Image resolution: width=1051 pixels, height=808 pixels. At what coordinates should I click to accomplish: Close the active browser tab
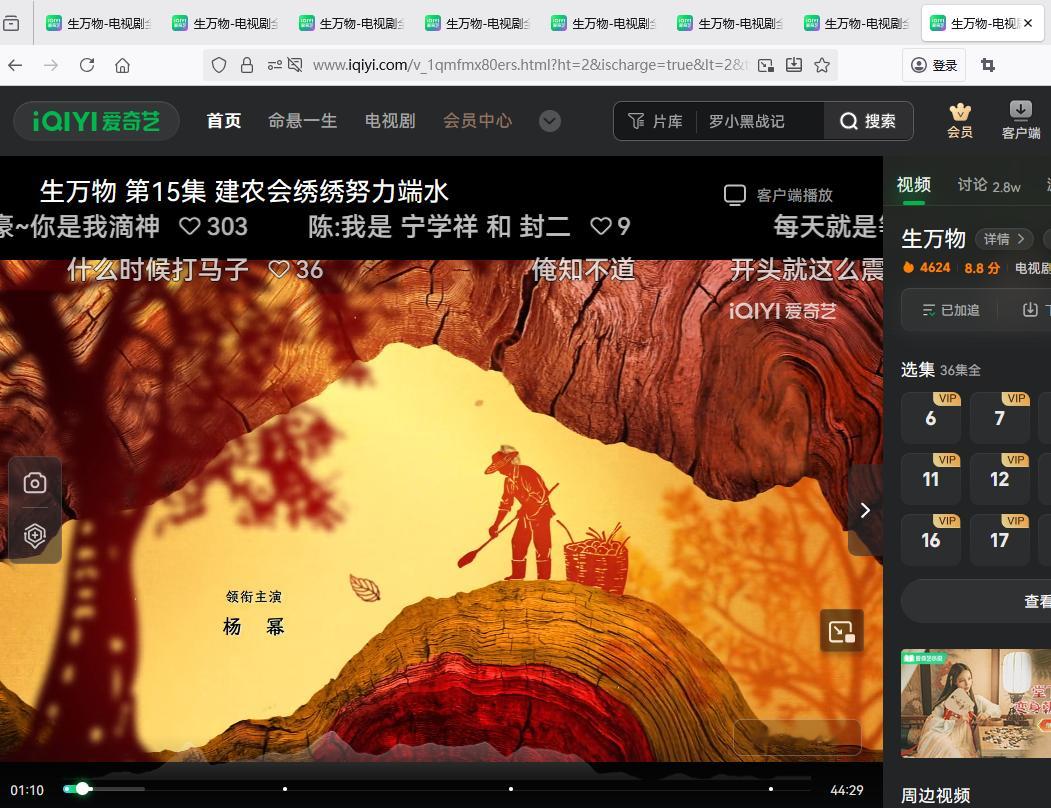1028,23
